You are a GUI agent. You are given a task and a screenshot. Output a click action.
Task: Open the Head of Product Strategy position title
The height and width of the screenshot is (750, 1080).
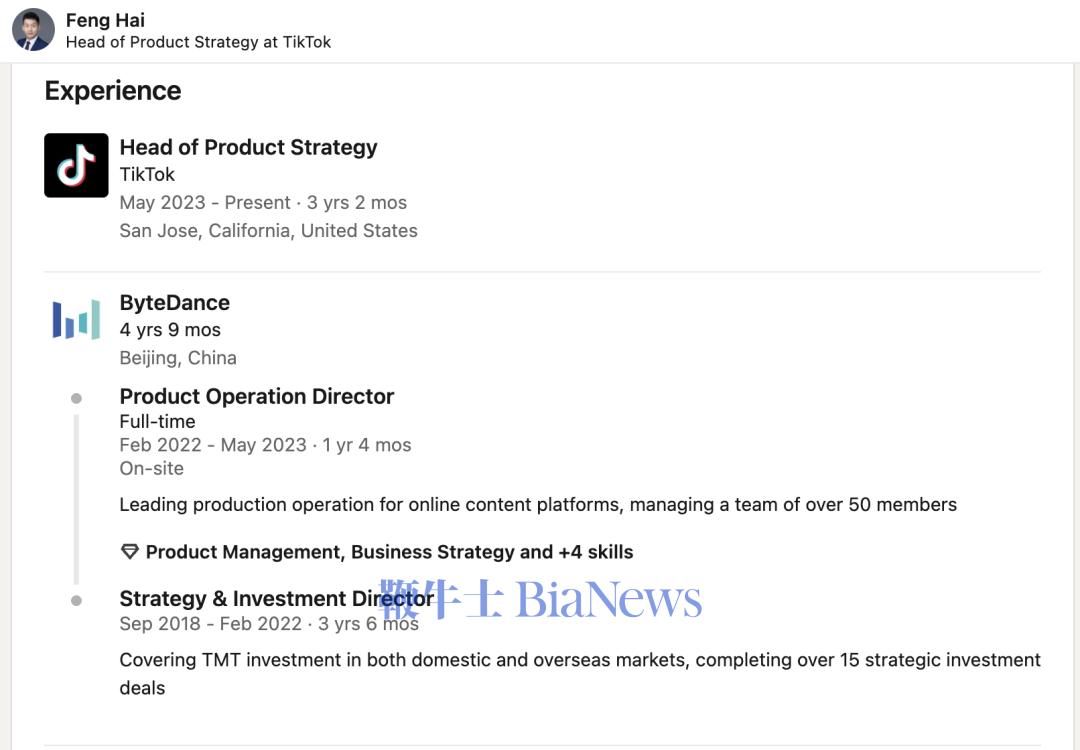(249, 147)
